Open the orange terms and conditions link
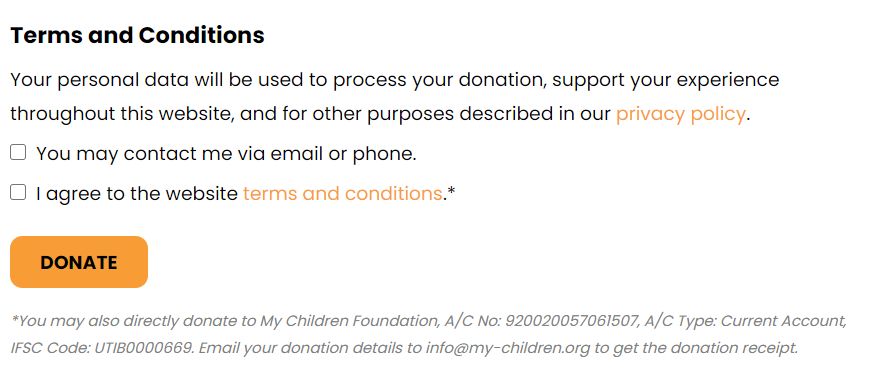The height and width of the screenshot is (372, 872). (343, 194)
